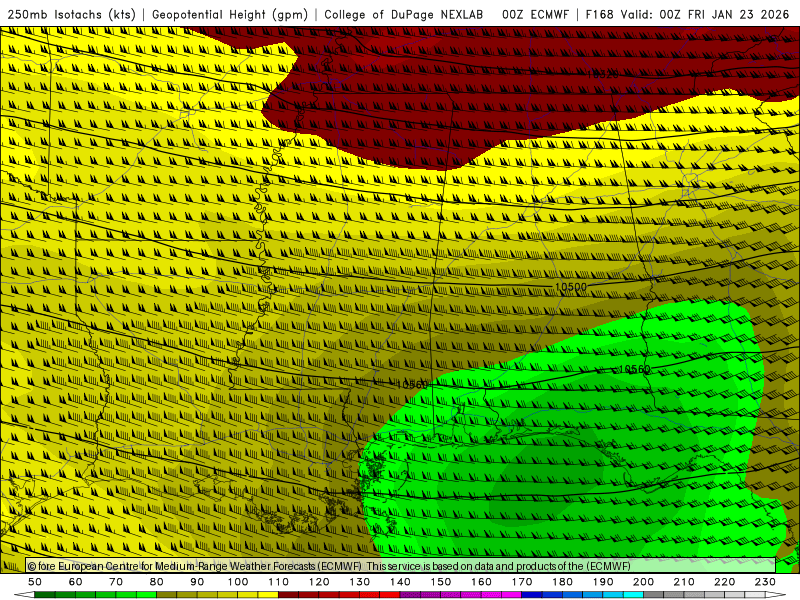
Task: Click the 90 value on the color scale
Action: click(x=197, y=582)
